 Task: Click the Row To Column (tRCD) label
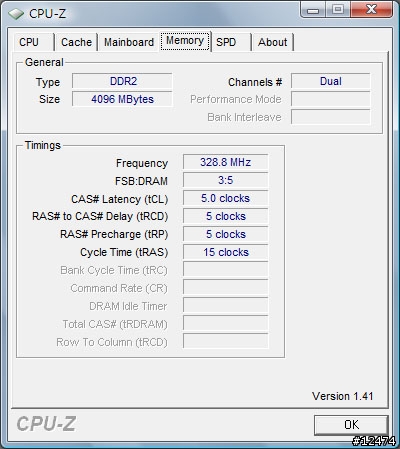pyautogui.click(x=112, y=343)
